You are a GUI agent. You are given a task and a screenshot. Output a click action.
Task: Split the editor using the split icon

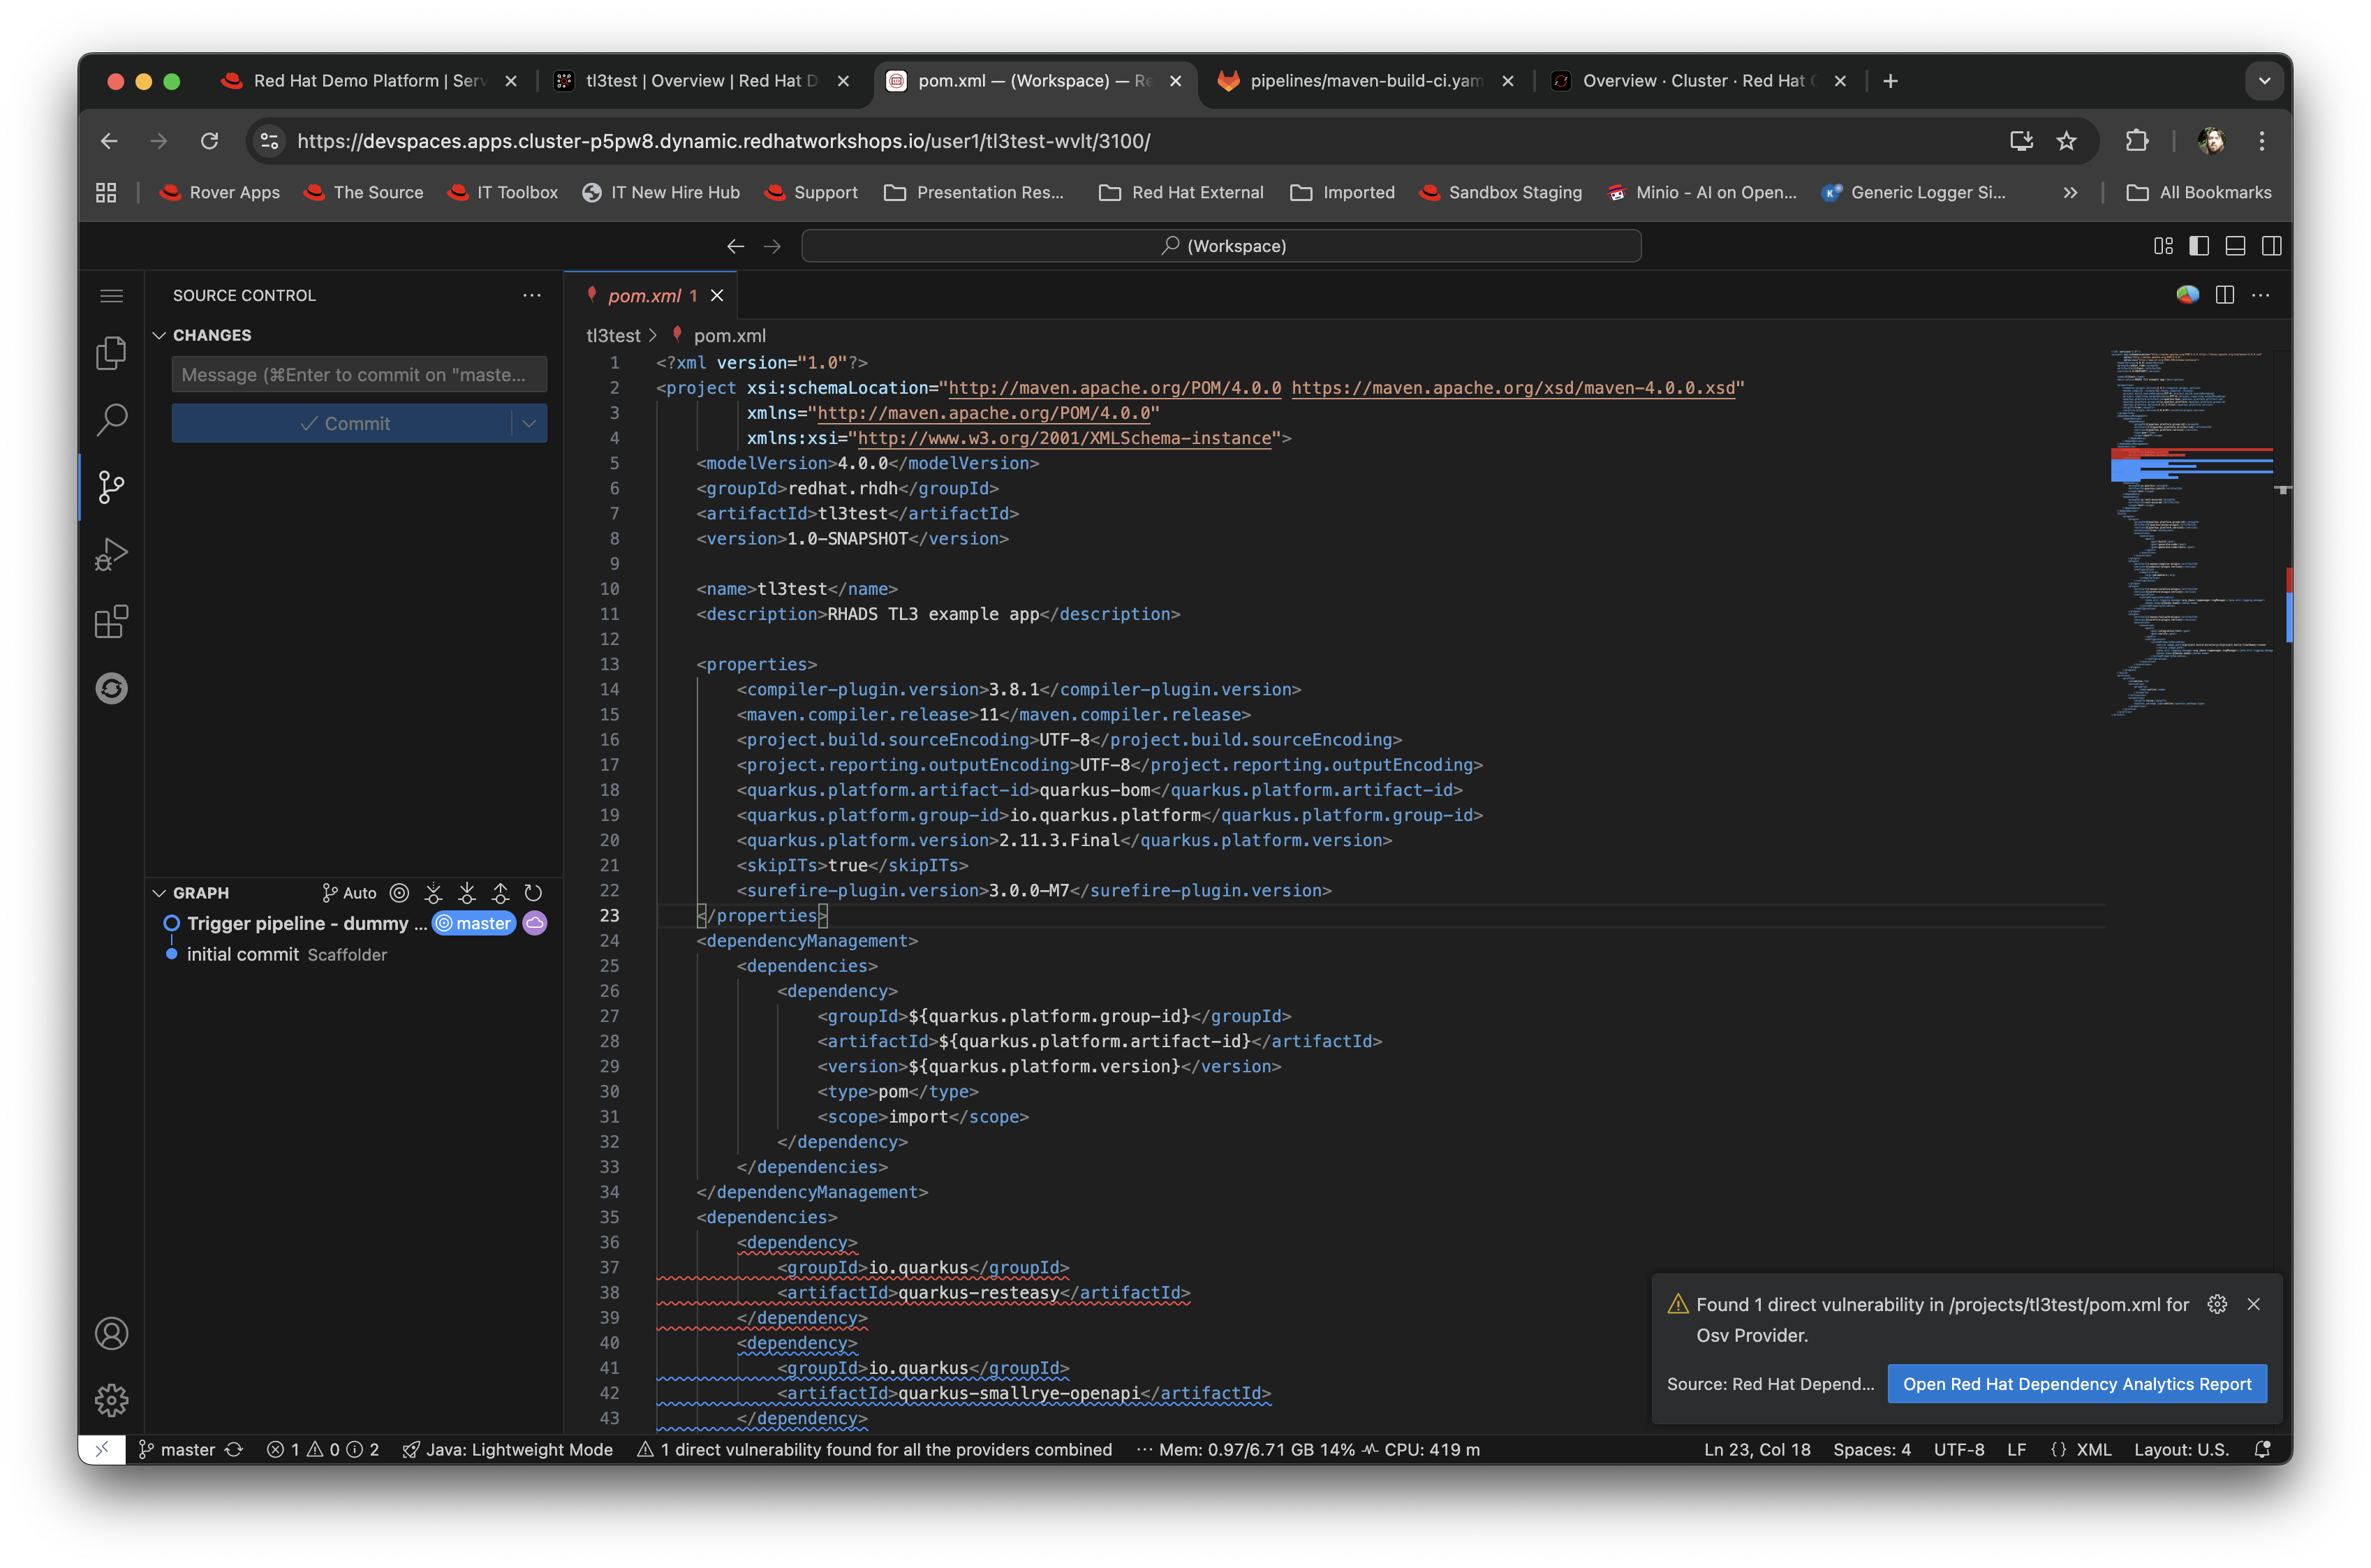pyautogui.click(x=2225, y=295)
